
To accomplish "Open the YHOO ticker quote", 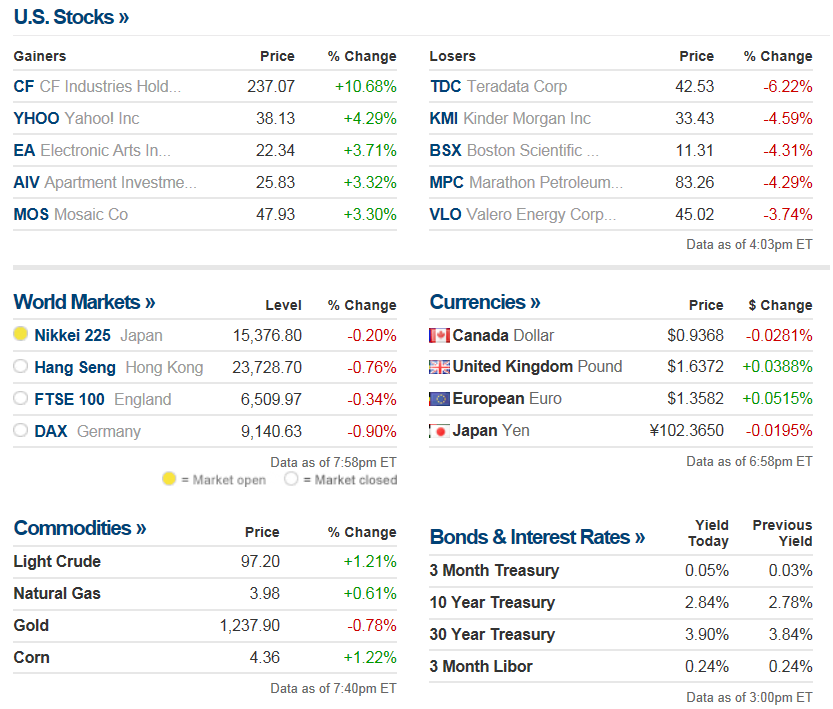I will point(37,118).
